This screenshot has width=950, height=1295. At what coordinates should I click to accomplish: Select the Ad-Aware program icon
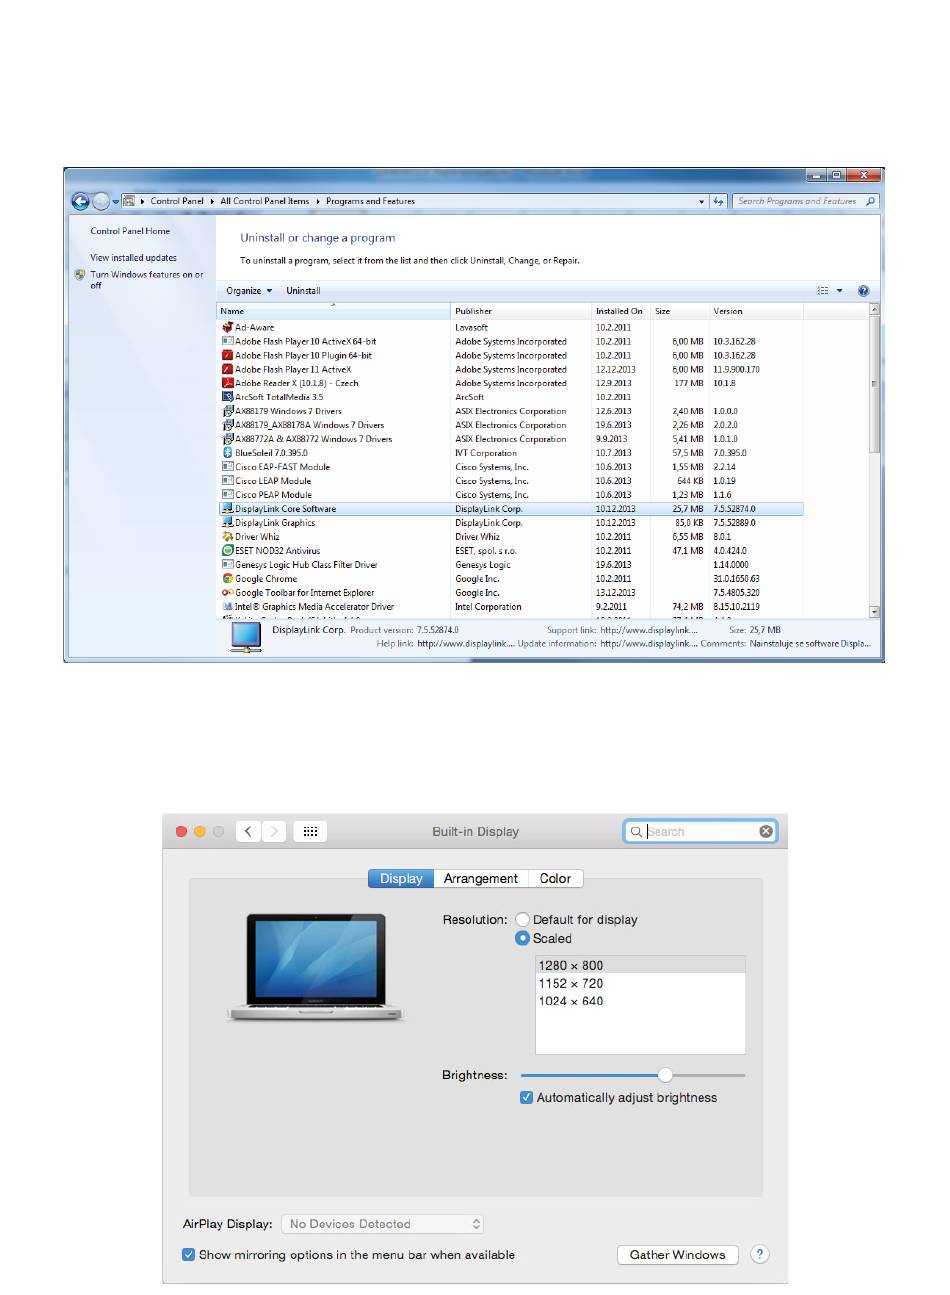pos(227,327)
